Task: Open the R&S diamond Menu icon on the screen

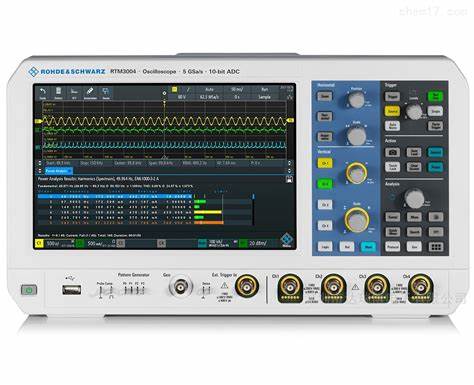Action: [x=286, y=240]
